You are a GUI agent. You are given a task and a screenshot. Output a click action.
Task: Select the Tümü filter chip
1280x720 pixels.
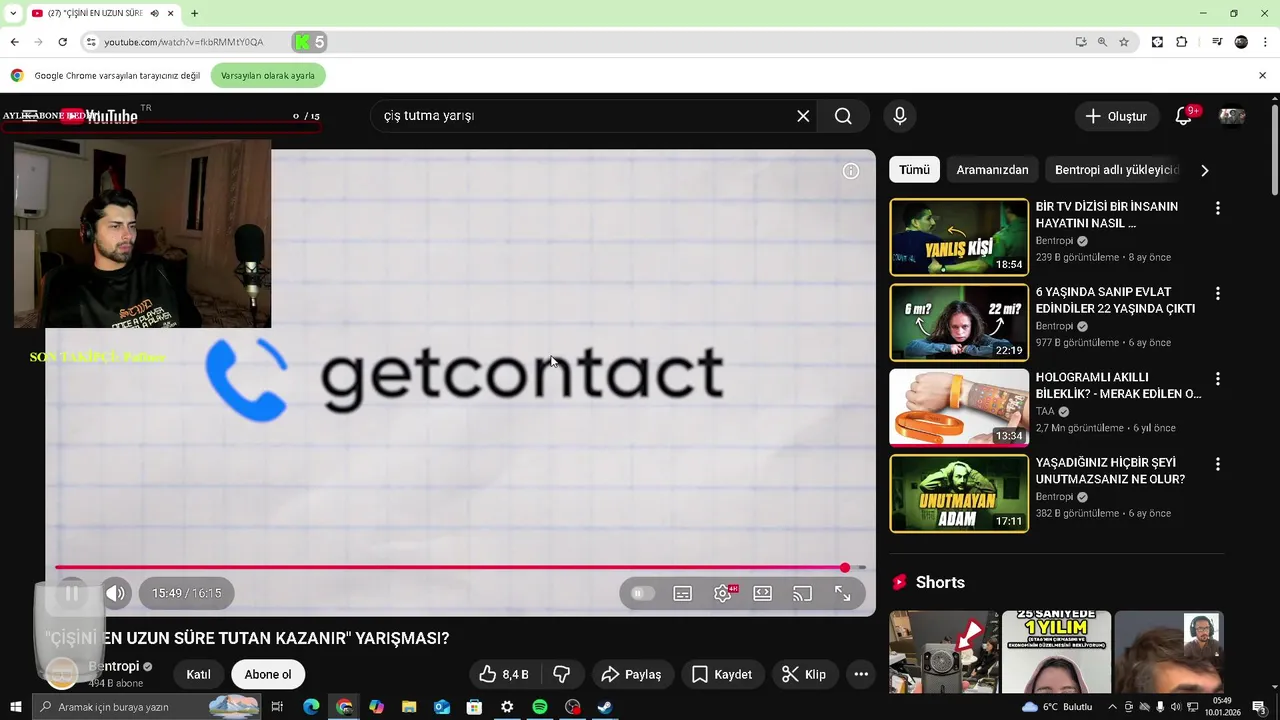914,170
